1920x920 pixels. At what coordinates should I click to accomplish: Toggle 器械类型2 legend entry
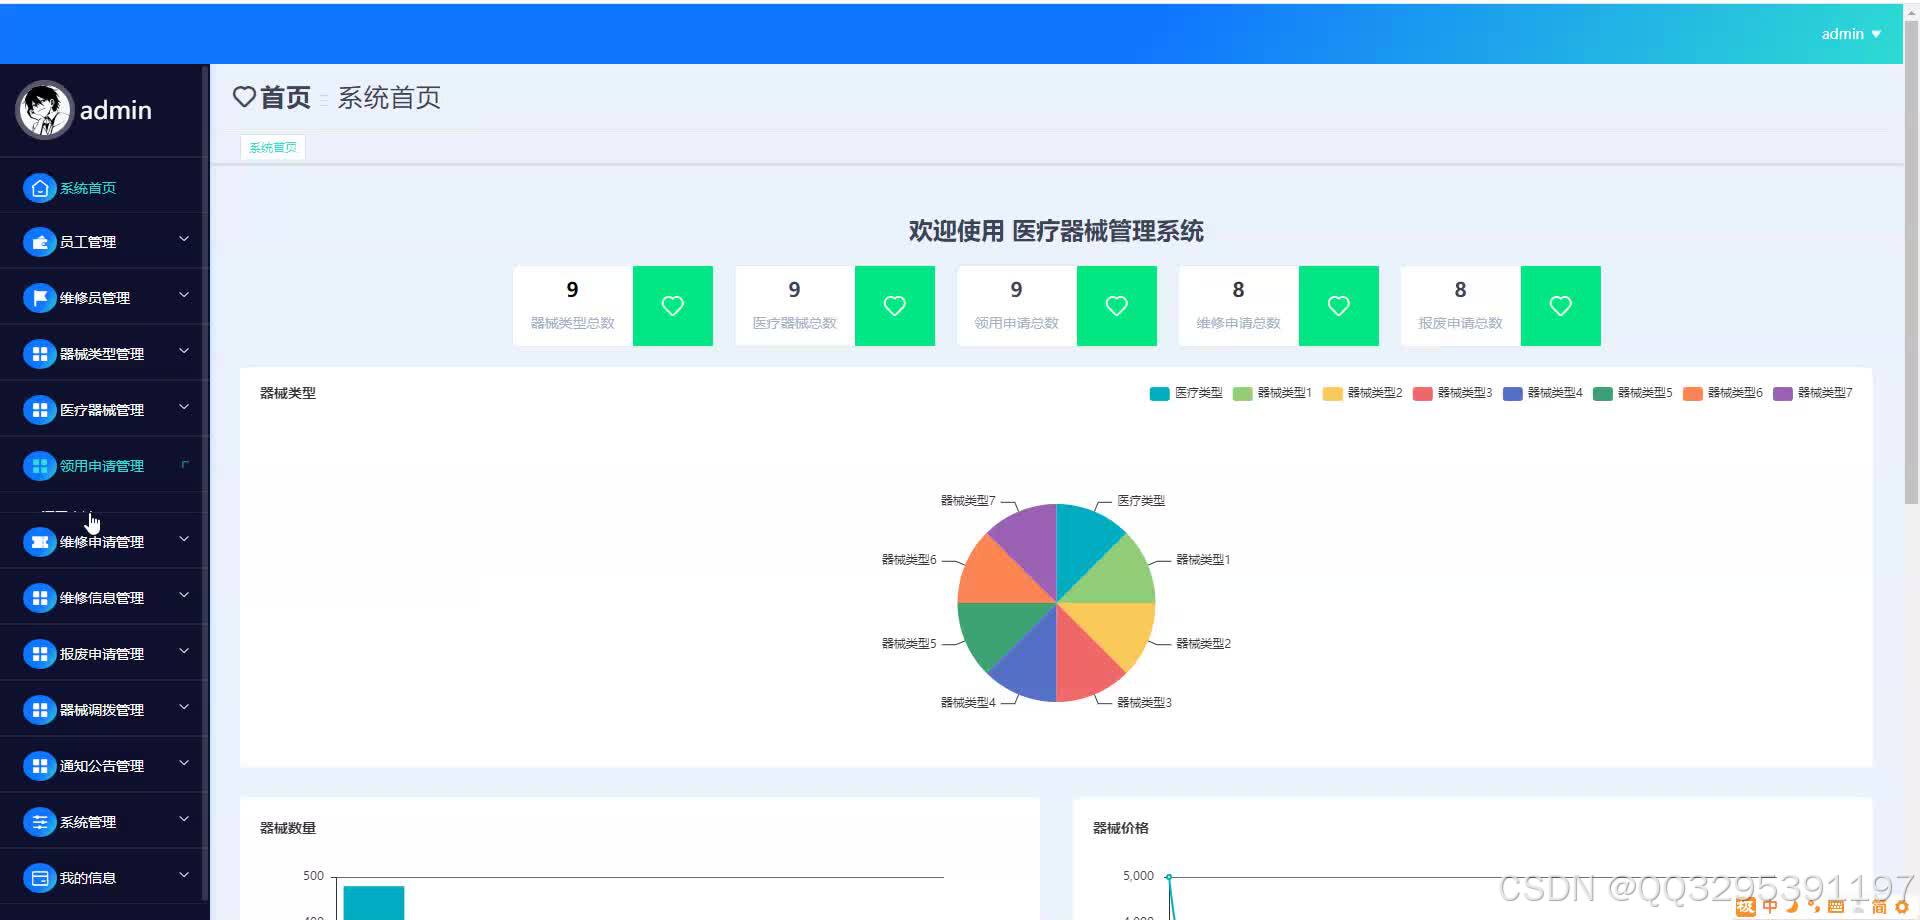[1362, 393]
